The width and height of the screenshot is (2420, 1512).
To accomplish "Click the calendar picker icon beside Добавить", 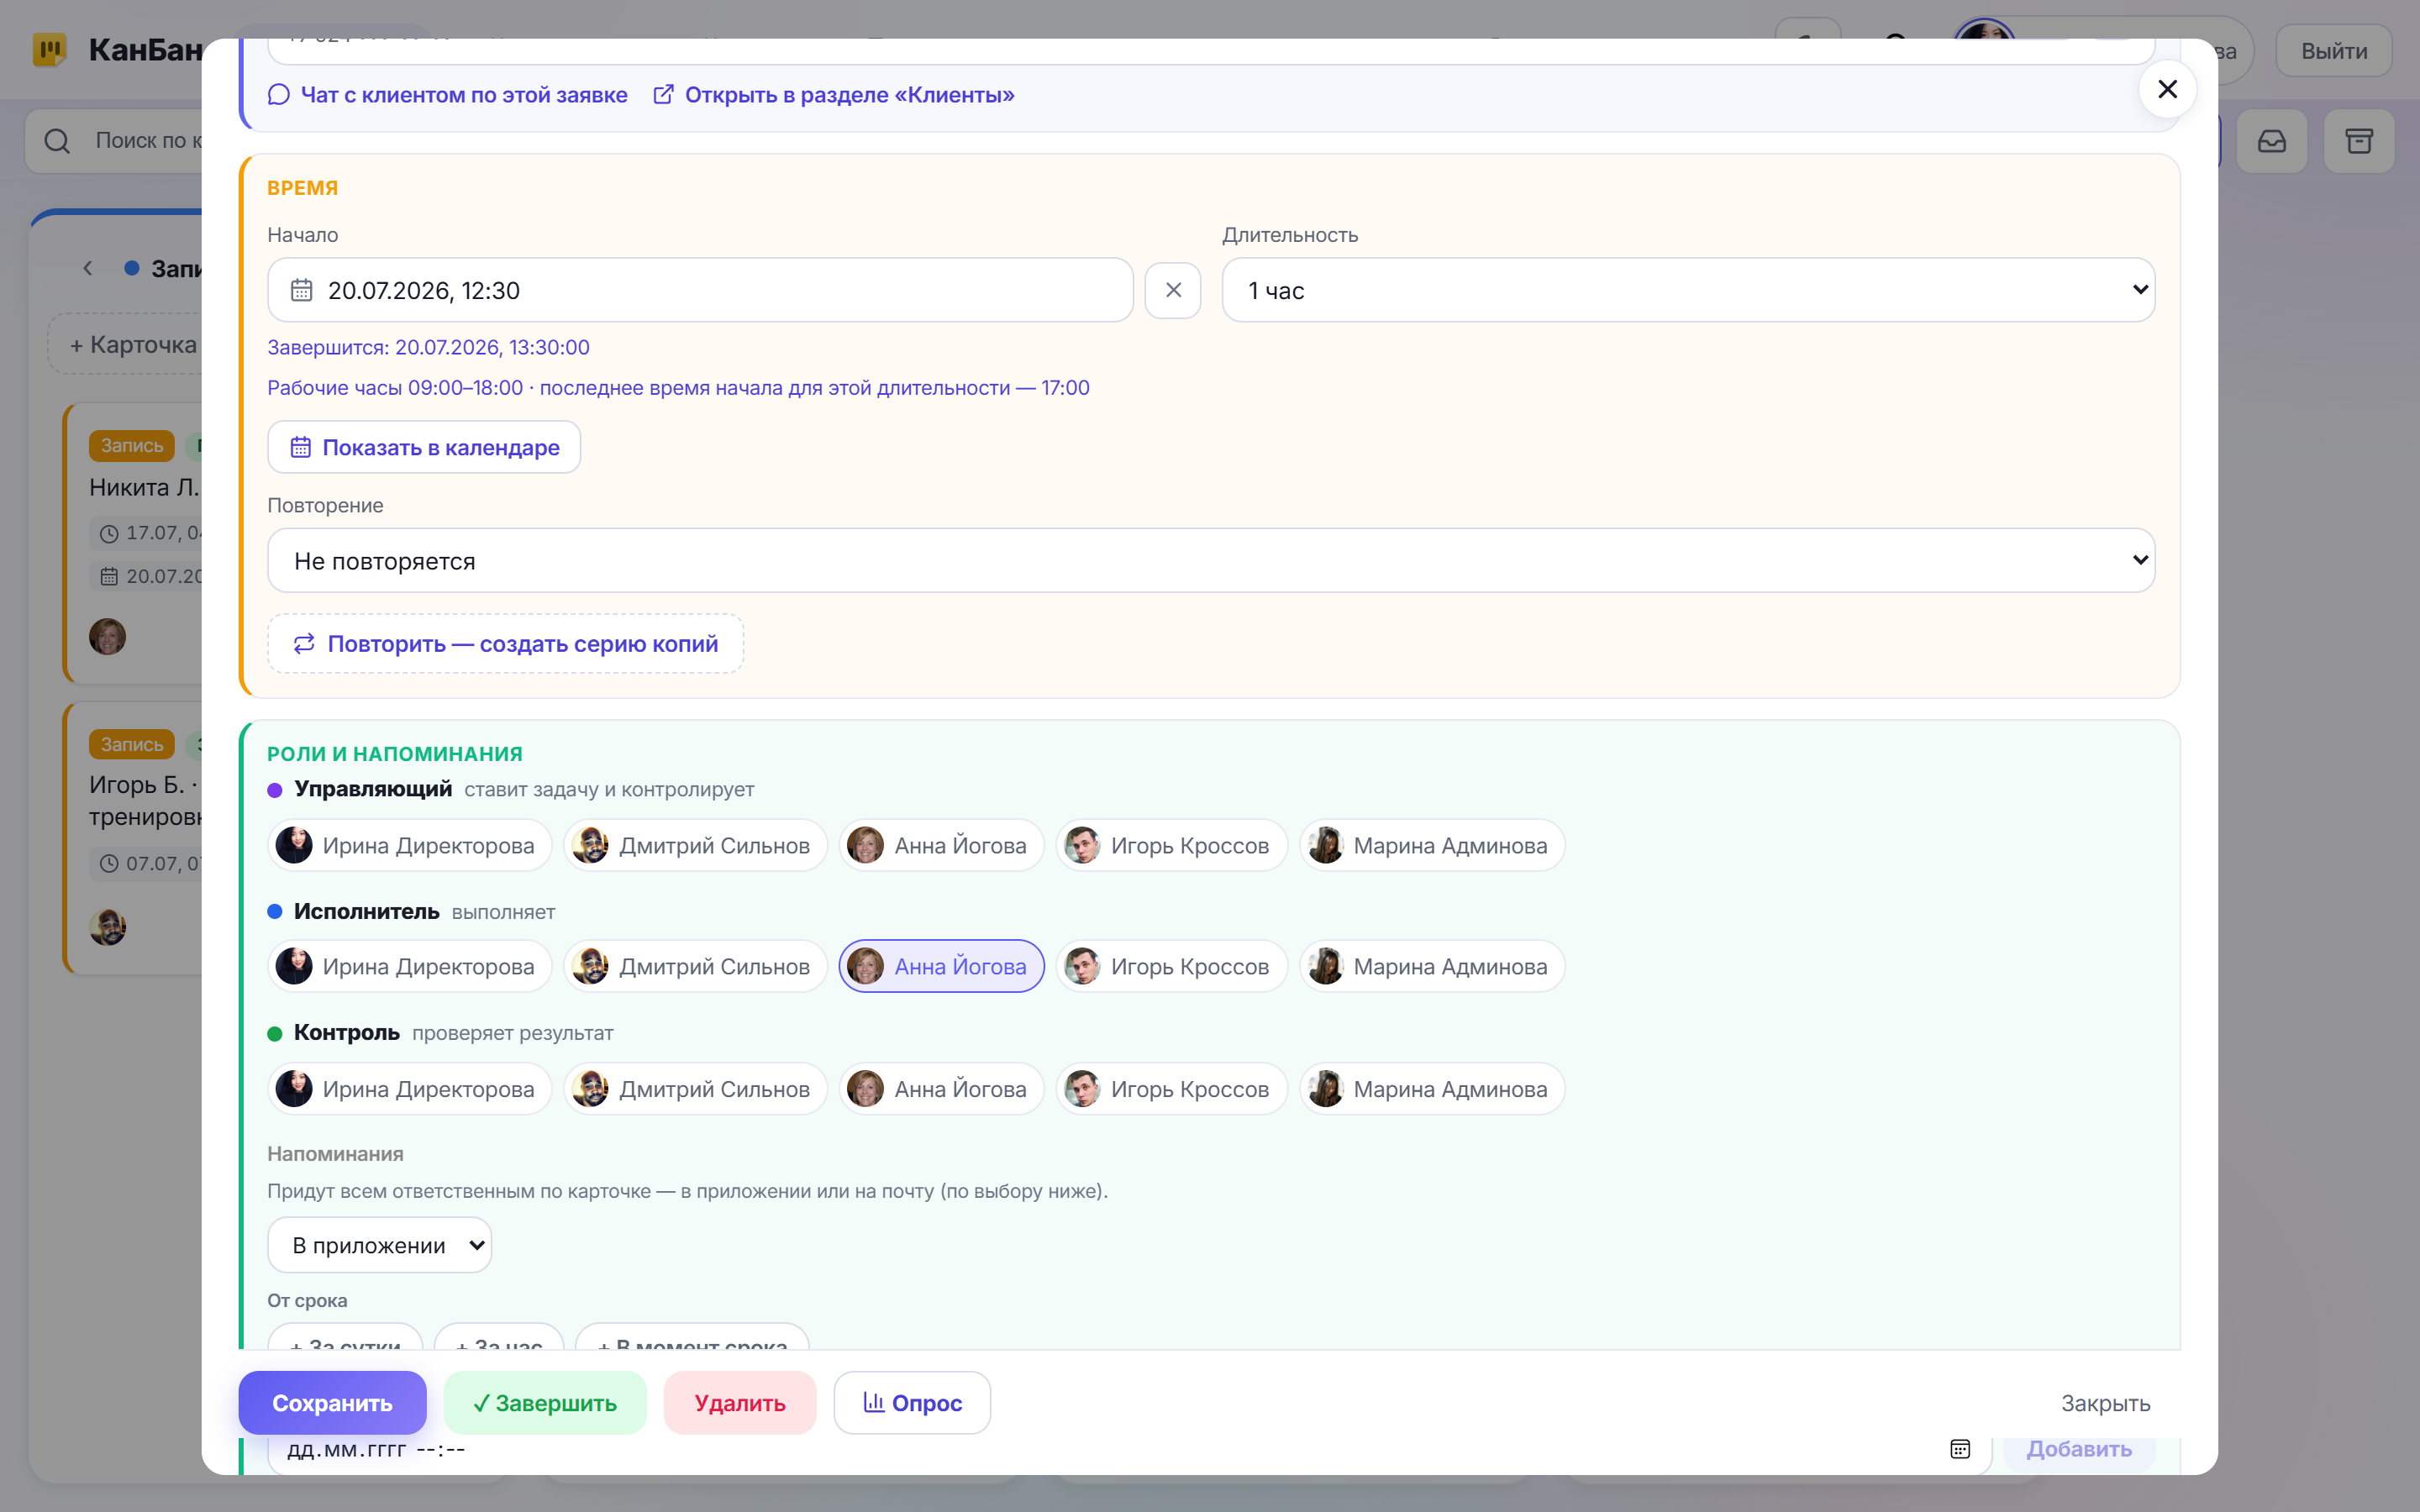I will coord(1959,1448).
